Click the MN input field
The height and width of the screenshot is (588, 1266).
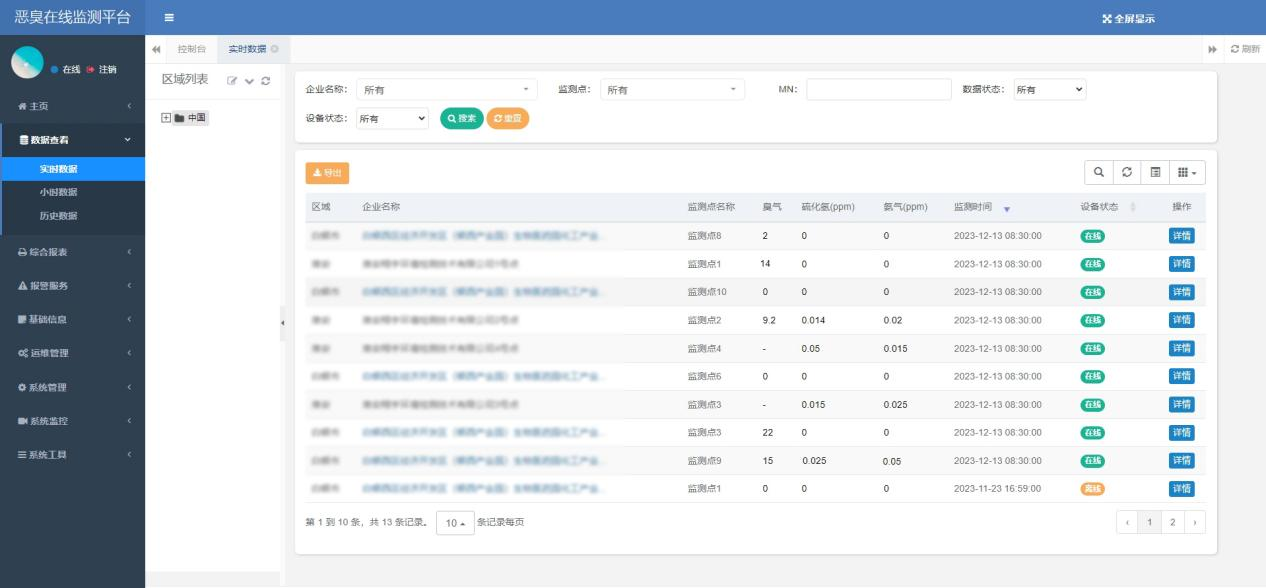[x=878, y=88]
